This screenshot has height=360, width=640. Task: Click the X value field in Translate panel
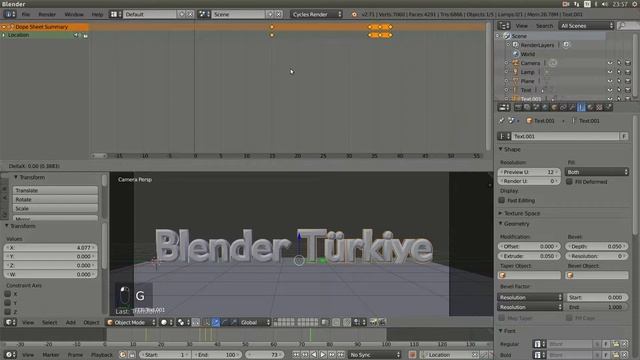[51, 247]
